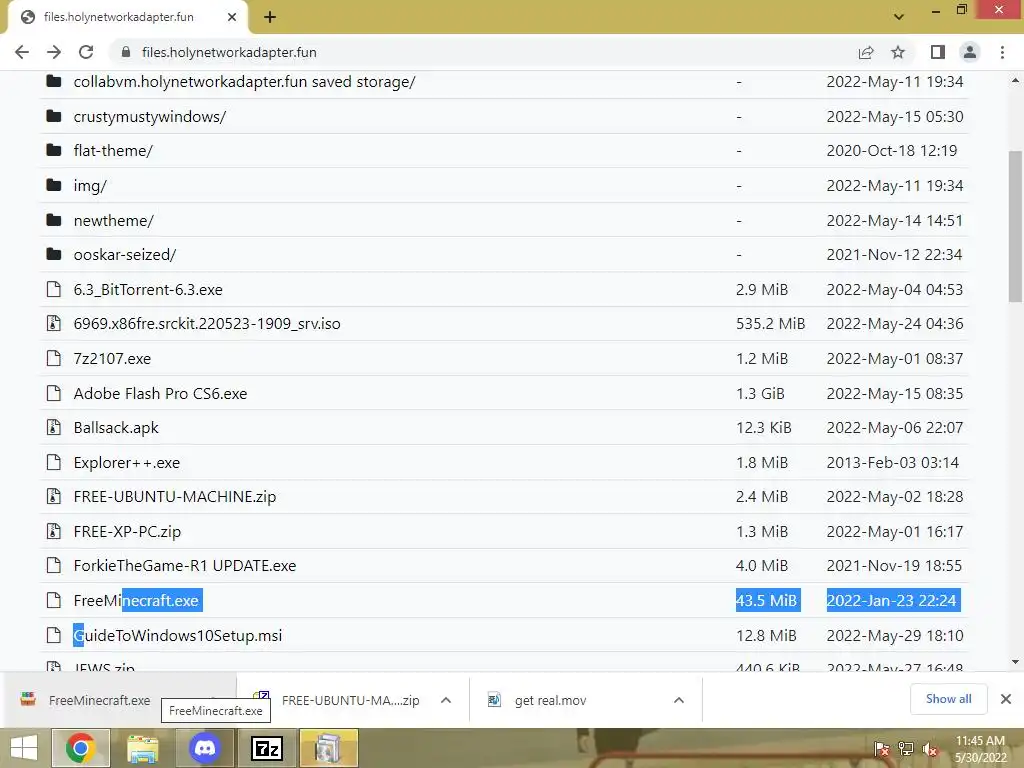This screenshot has width=1024, height=768.
Task: Click the scrollbar up arrow
Action: click(x=1015, y=80)
